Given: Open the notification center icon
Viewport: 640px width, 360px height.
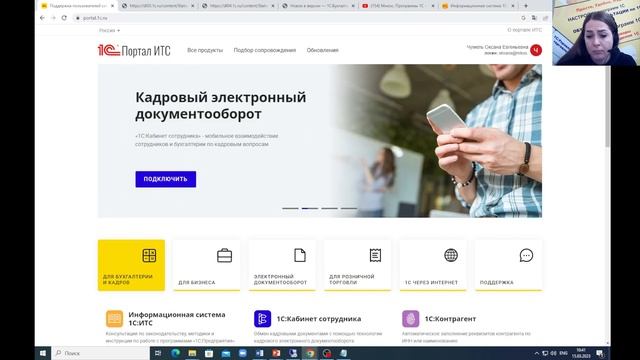Looking at the screenshot, I should [600, 353].
